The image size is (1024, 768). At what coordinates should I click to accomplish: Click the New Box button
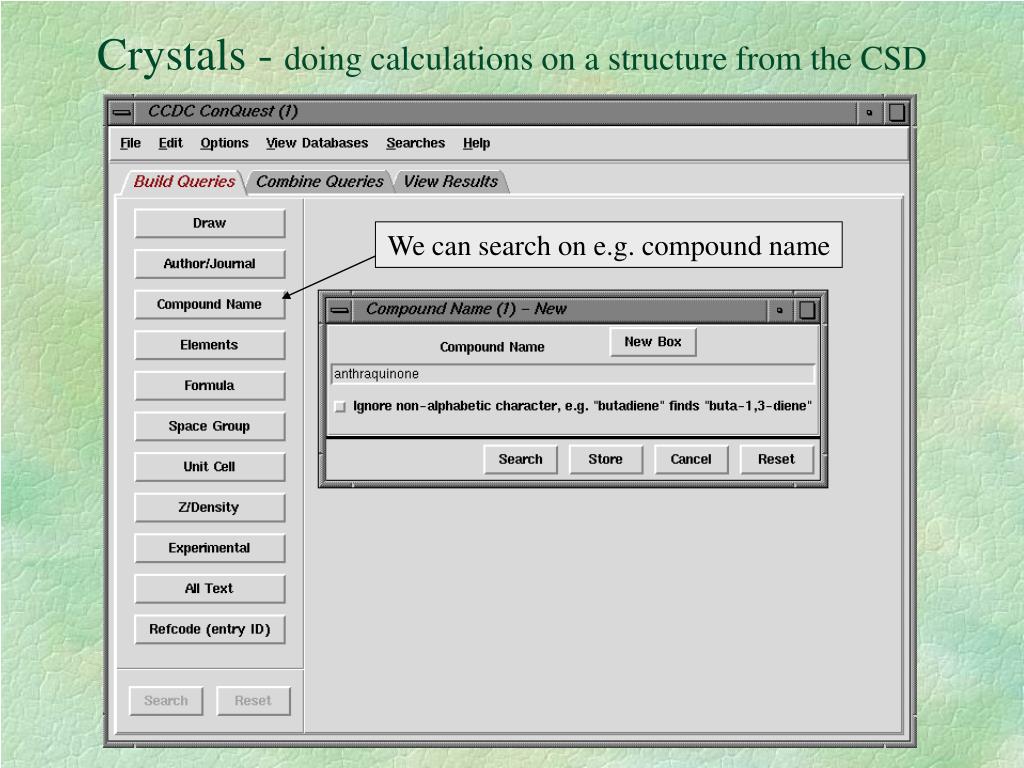pyautogui.click(x=653, y=342)
